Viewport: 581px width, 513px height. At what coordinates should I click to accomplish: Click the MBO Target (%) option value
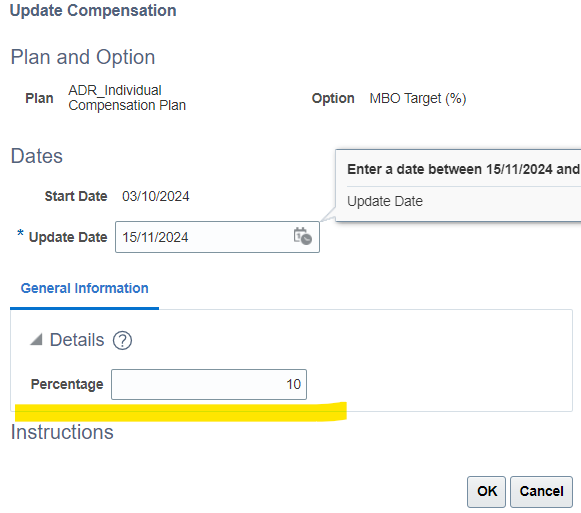point(418,99)
